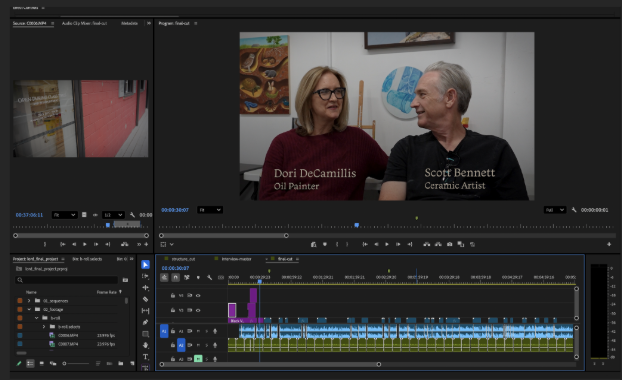Open Source monitor settings wrench

click(x=132, y=215)
